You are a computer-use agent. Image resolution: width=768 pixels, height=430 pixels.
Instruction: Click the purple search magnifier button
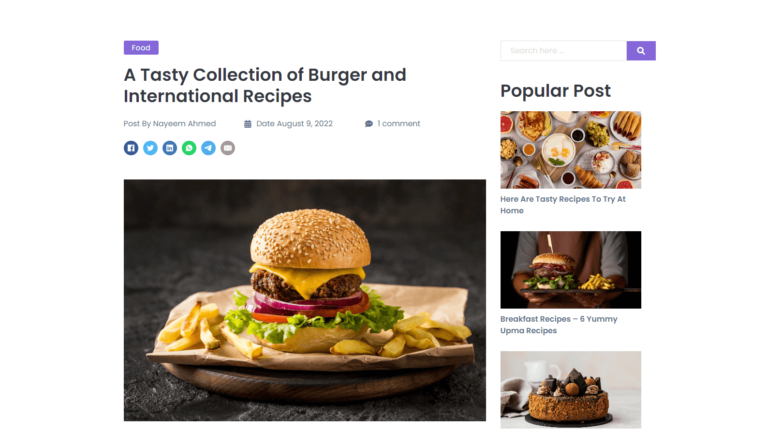tap(641, 50)
